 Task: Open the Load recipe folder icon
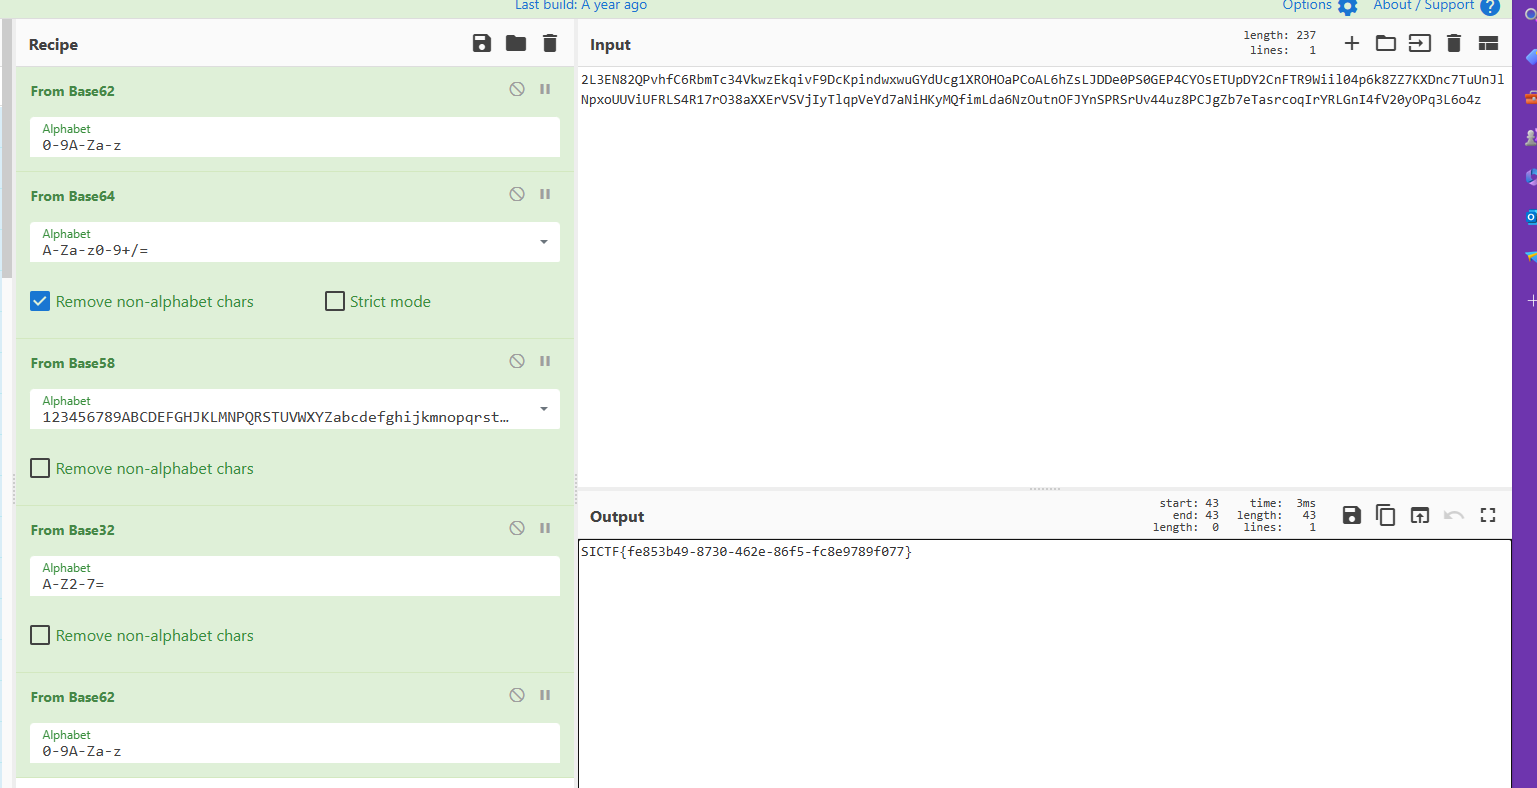pos(516,43)
